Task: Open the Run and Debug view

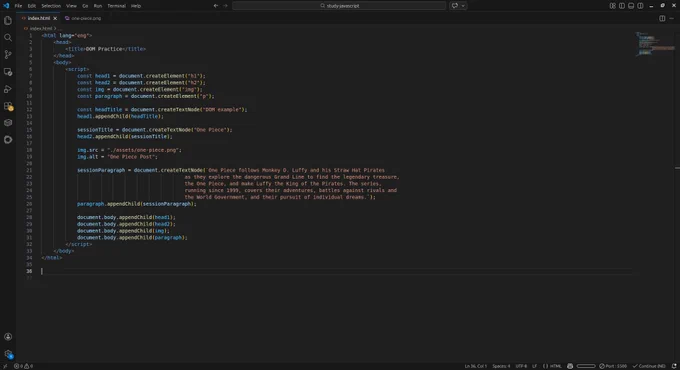Action: 8,89
